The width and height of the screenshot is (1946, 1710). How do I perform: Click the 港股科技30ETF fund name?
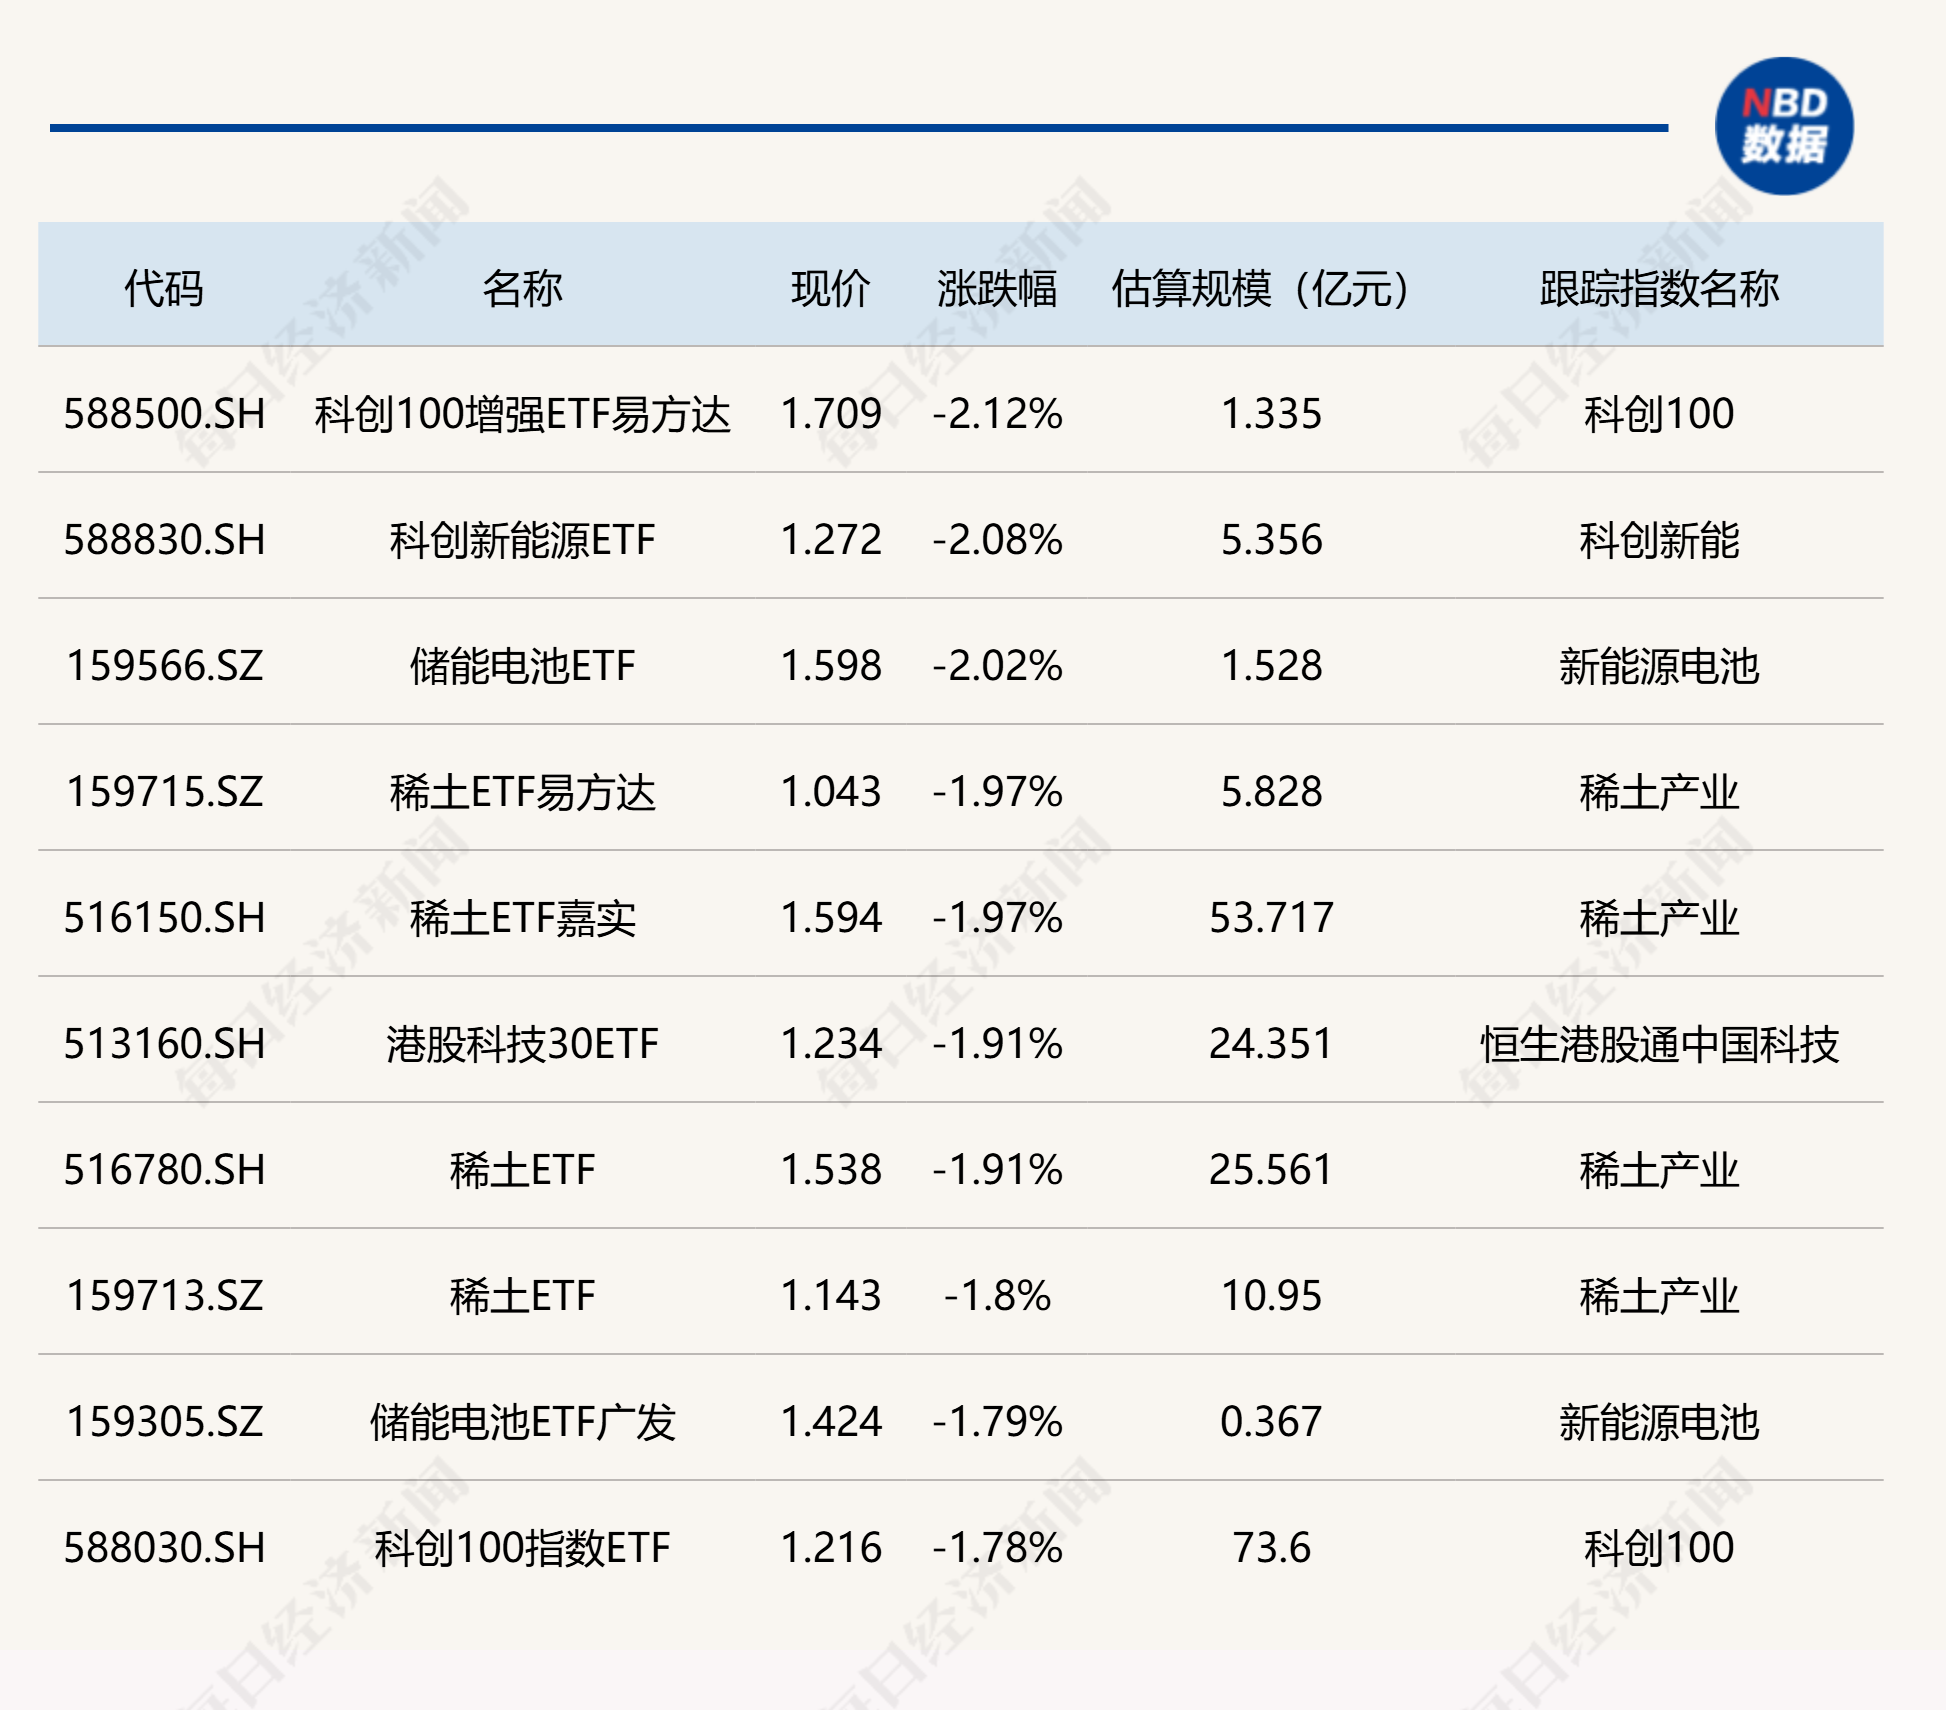[x=522, y=1044]
